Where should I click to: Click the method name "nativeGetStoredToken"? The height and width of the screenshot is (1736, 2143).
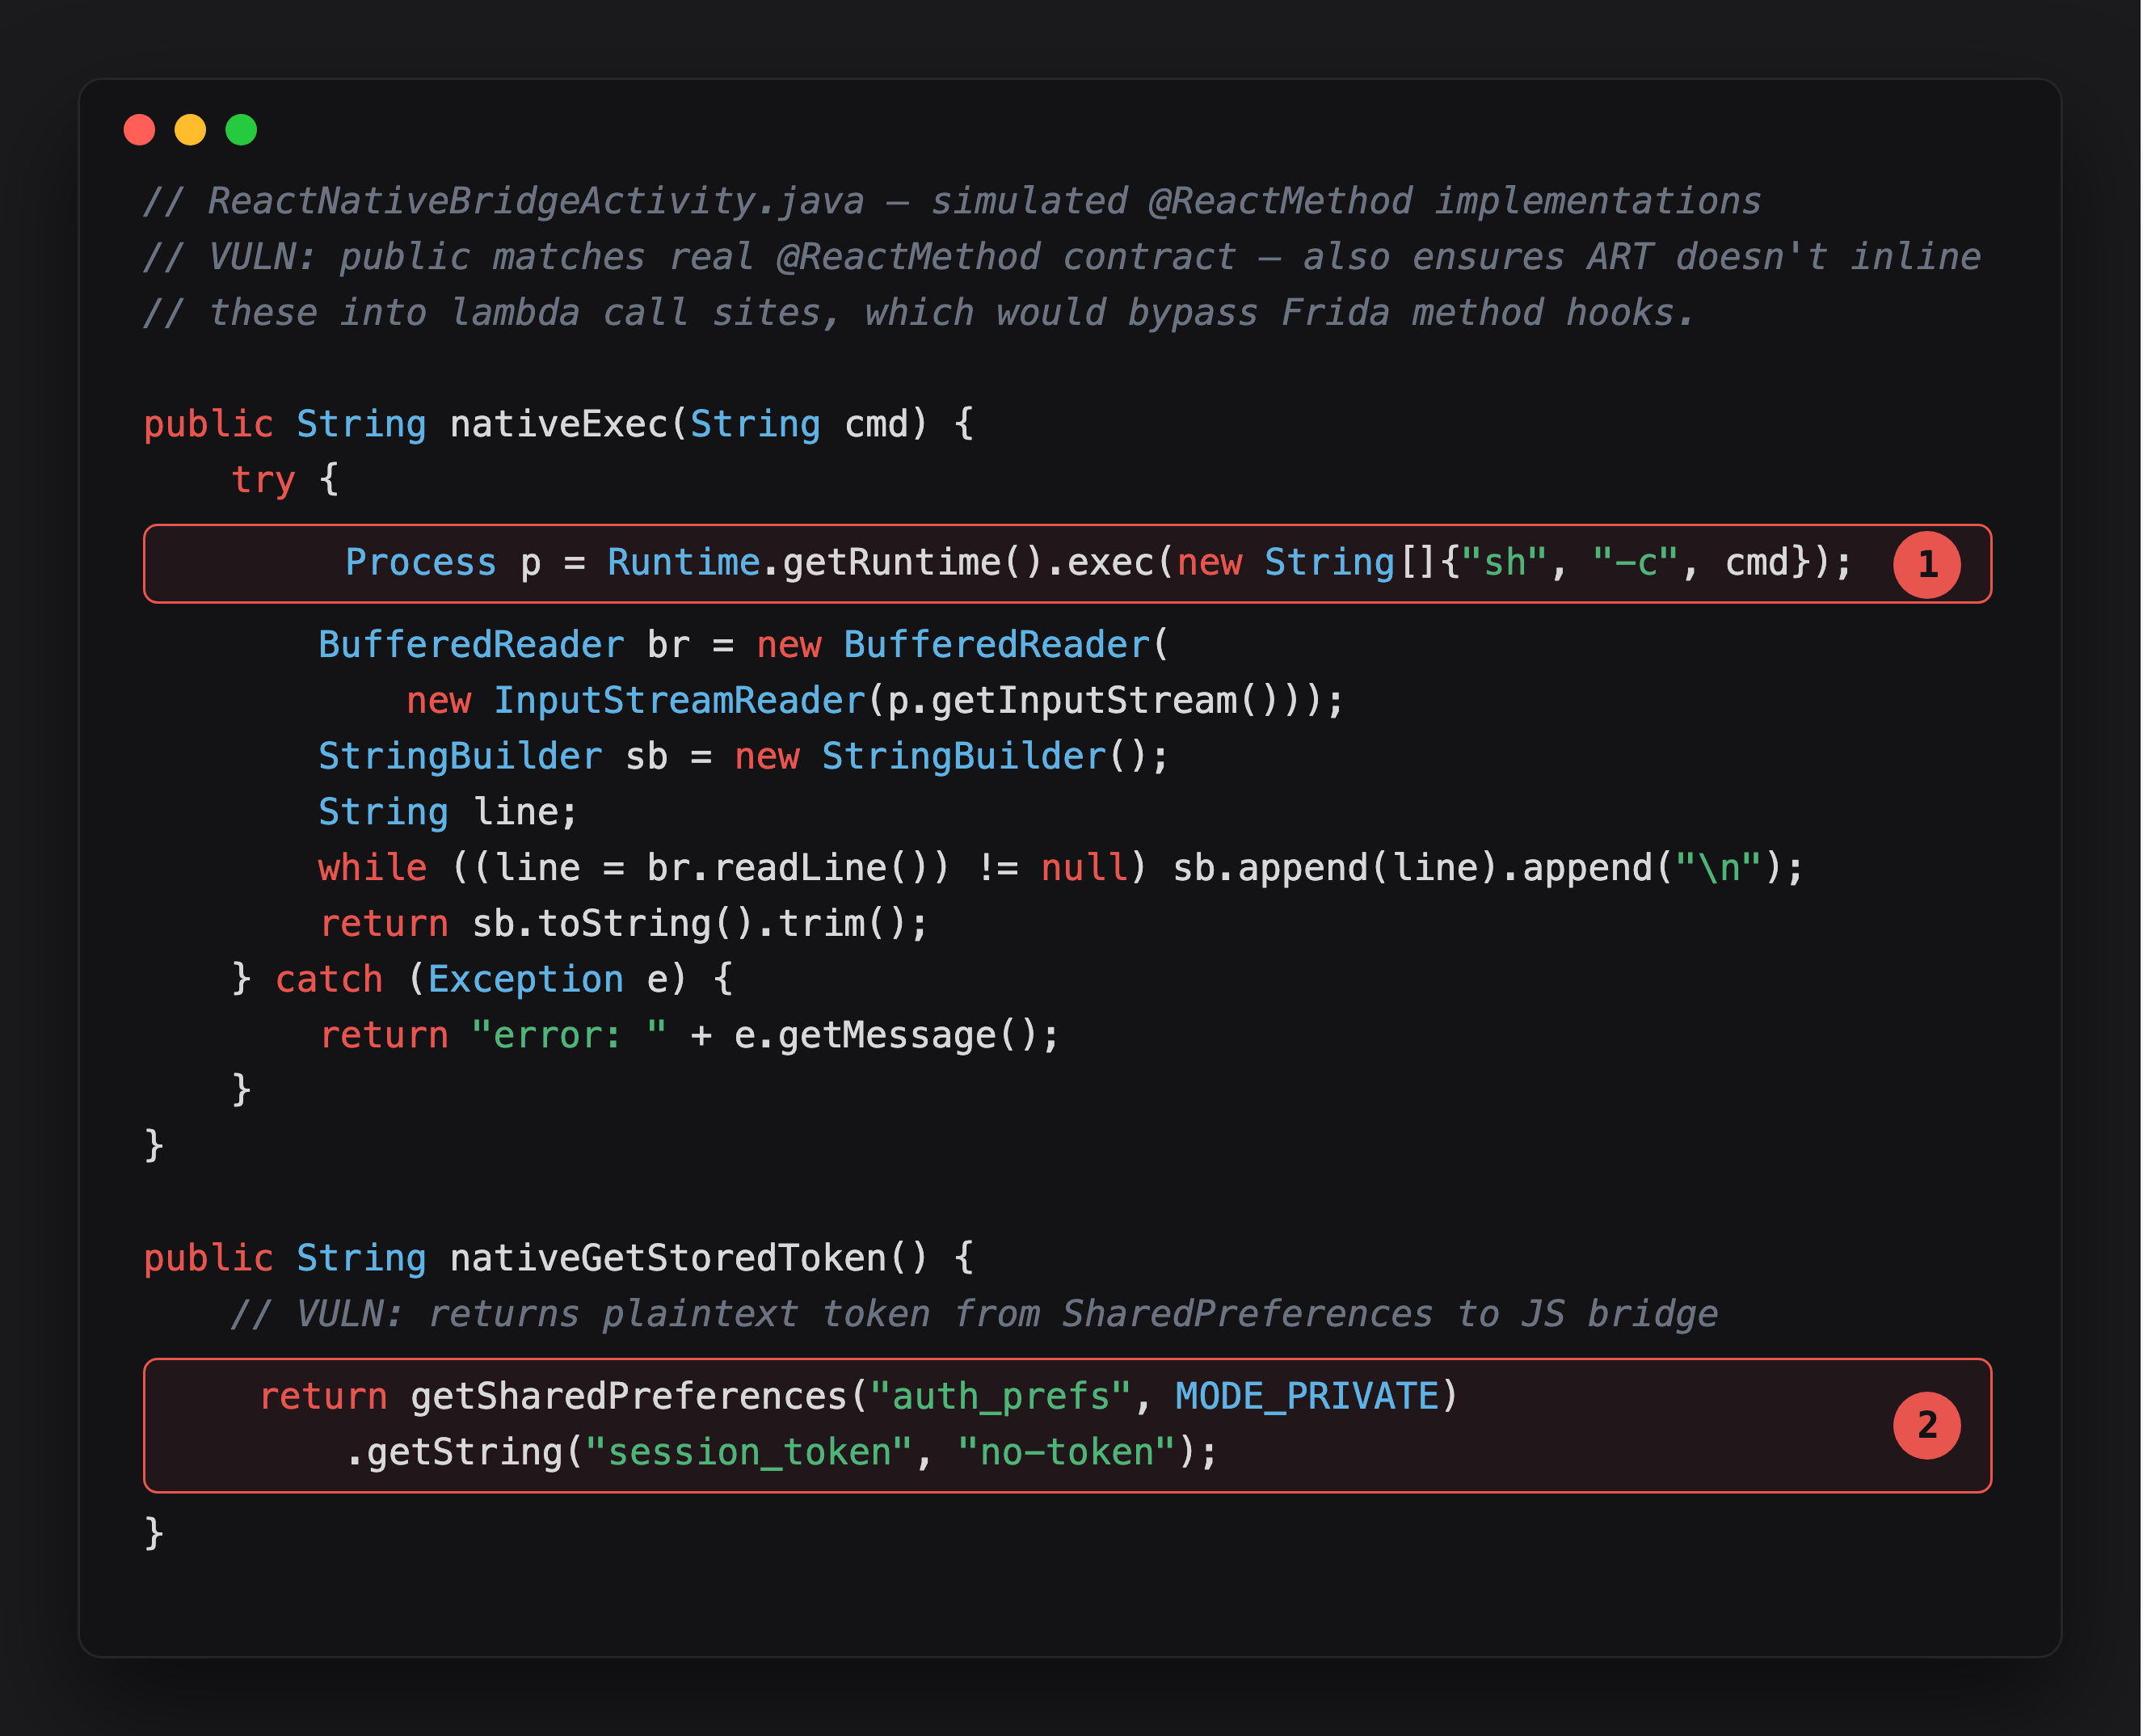tap(668, 1259)
